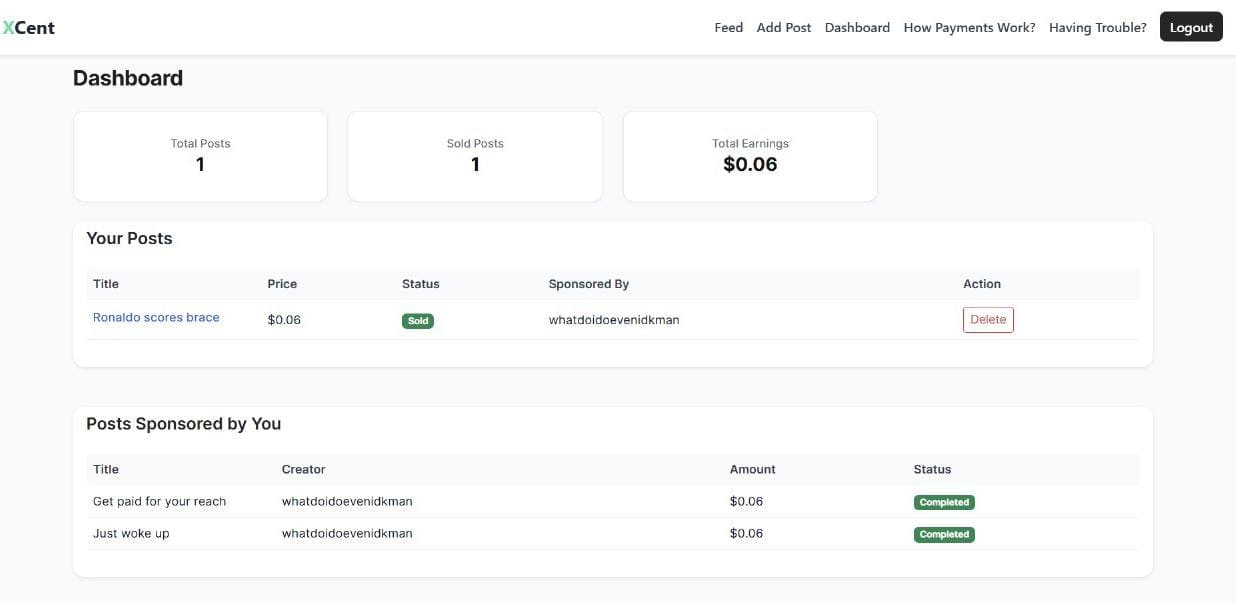1236x603 pixels.
Task: Select the Dashboard nav item
Action: coord(857,27)
